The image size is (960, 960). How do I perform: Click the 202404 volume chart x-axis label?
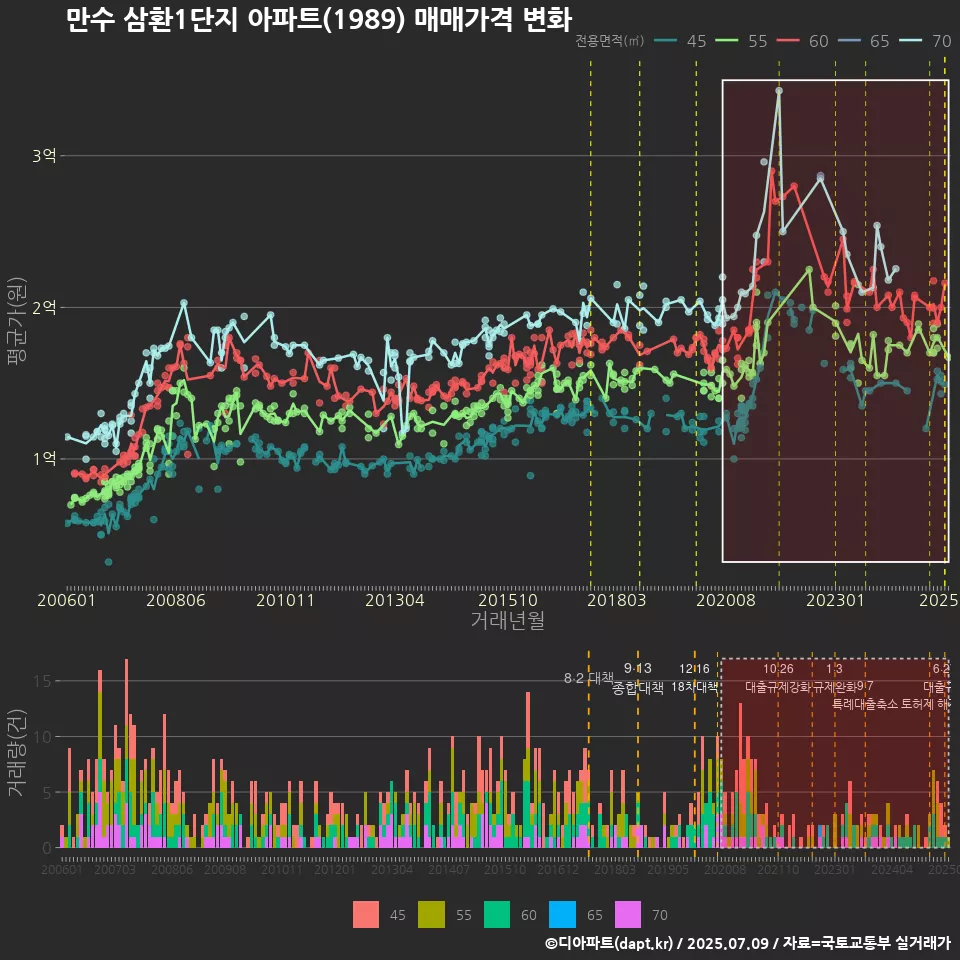(892, 869)
